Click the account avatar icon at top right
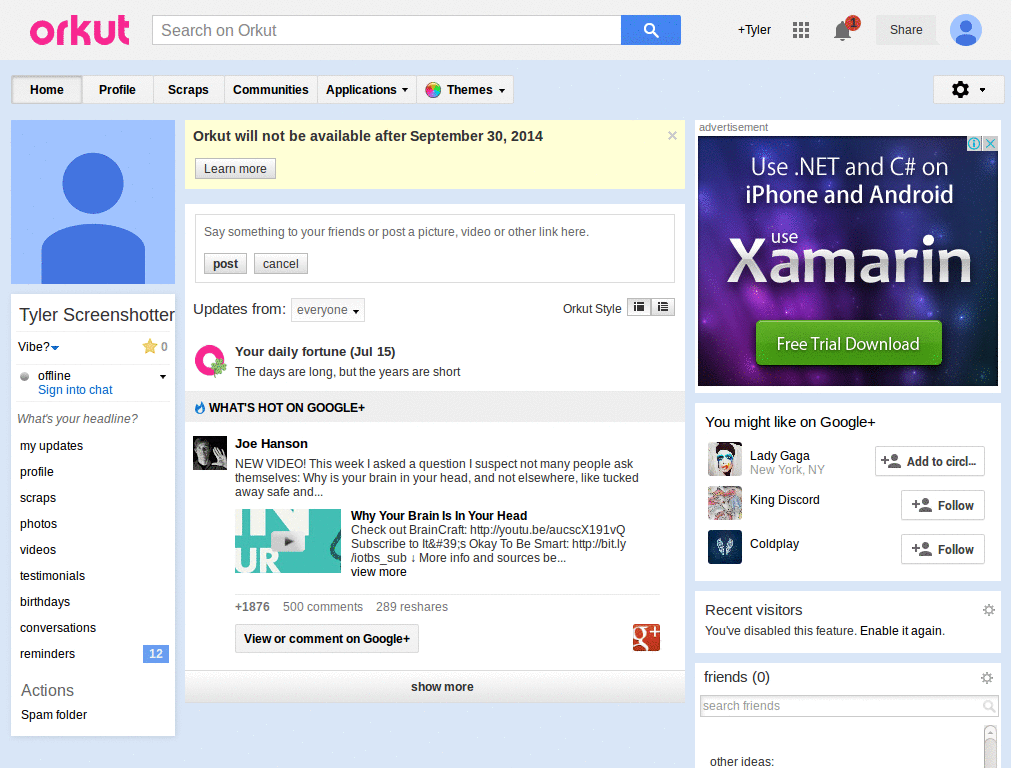Image resolution: width=1024 pixels, height=768 pixels. 966,30
